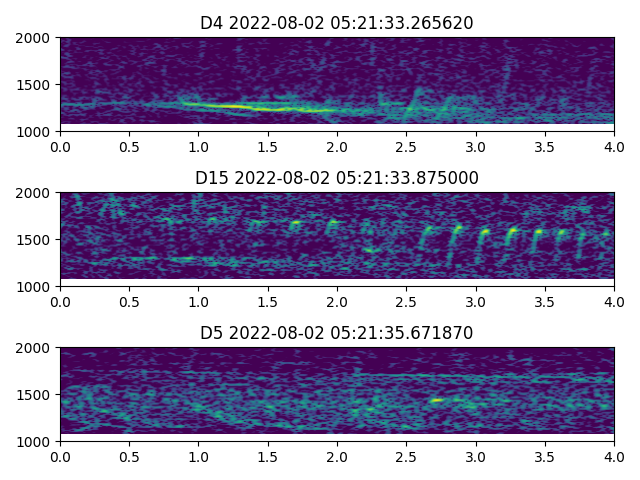
Task: Click the 1.0 x-axis tick under D15 plot
Action: click(x=198, y=301)
